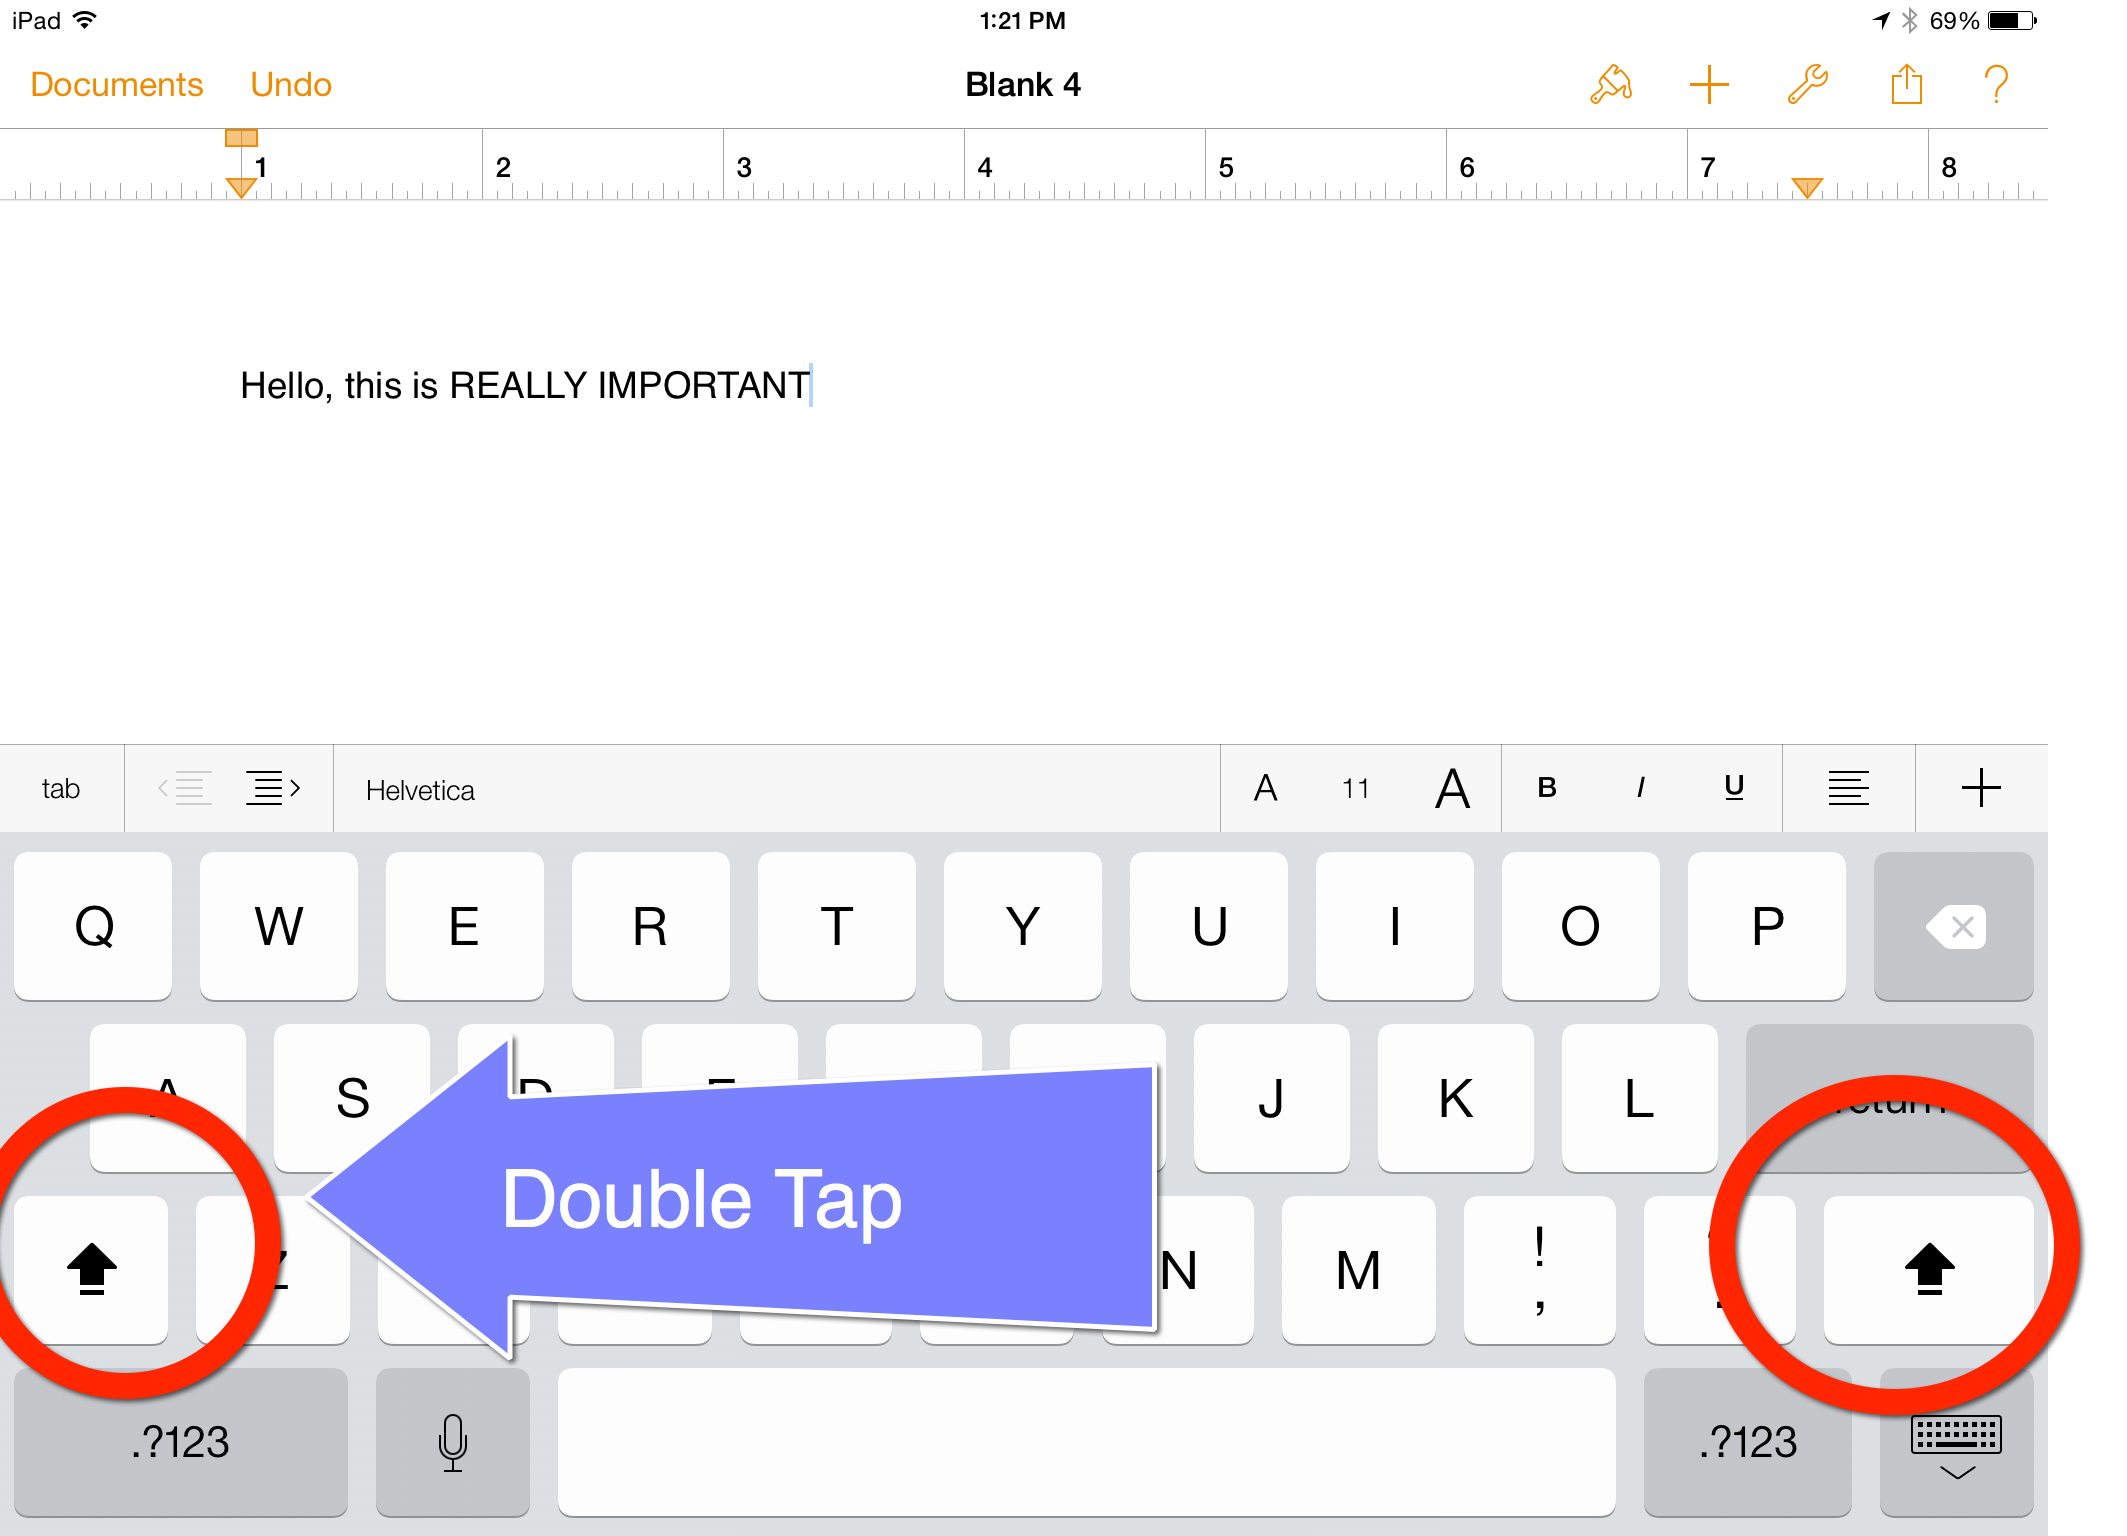Screen dimensions: 2127x1536
Task: Tap the Share export icon
Action: (x=1906, y=85)
